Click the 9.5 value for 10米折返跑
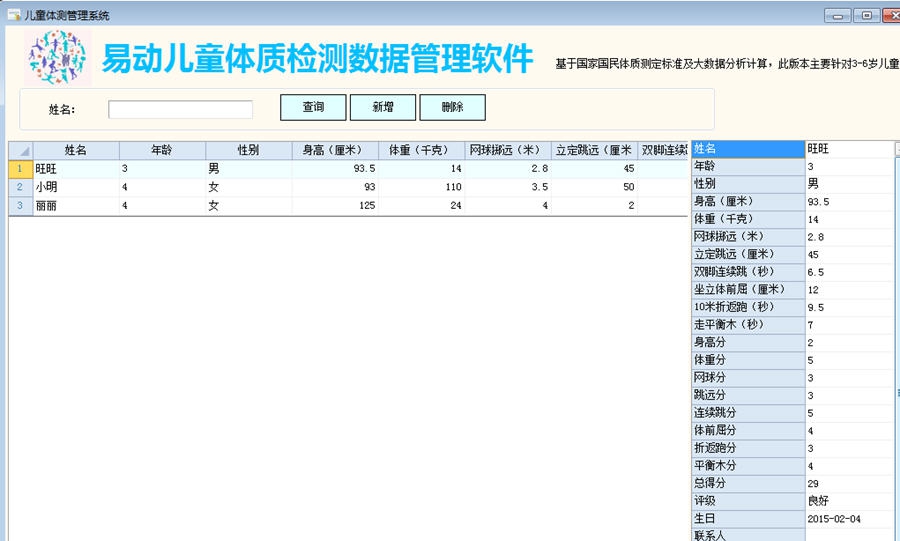Viewport: 900px width, 541px height. 849,307
